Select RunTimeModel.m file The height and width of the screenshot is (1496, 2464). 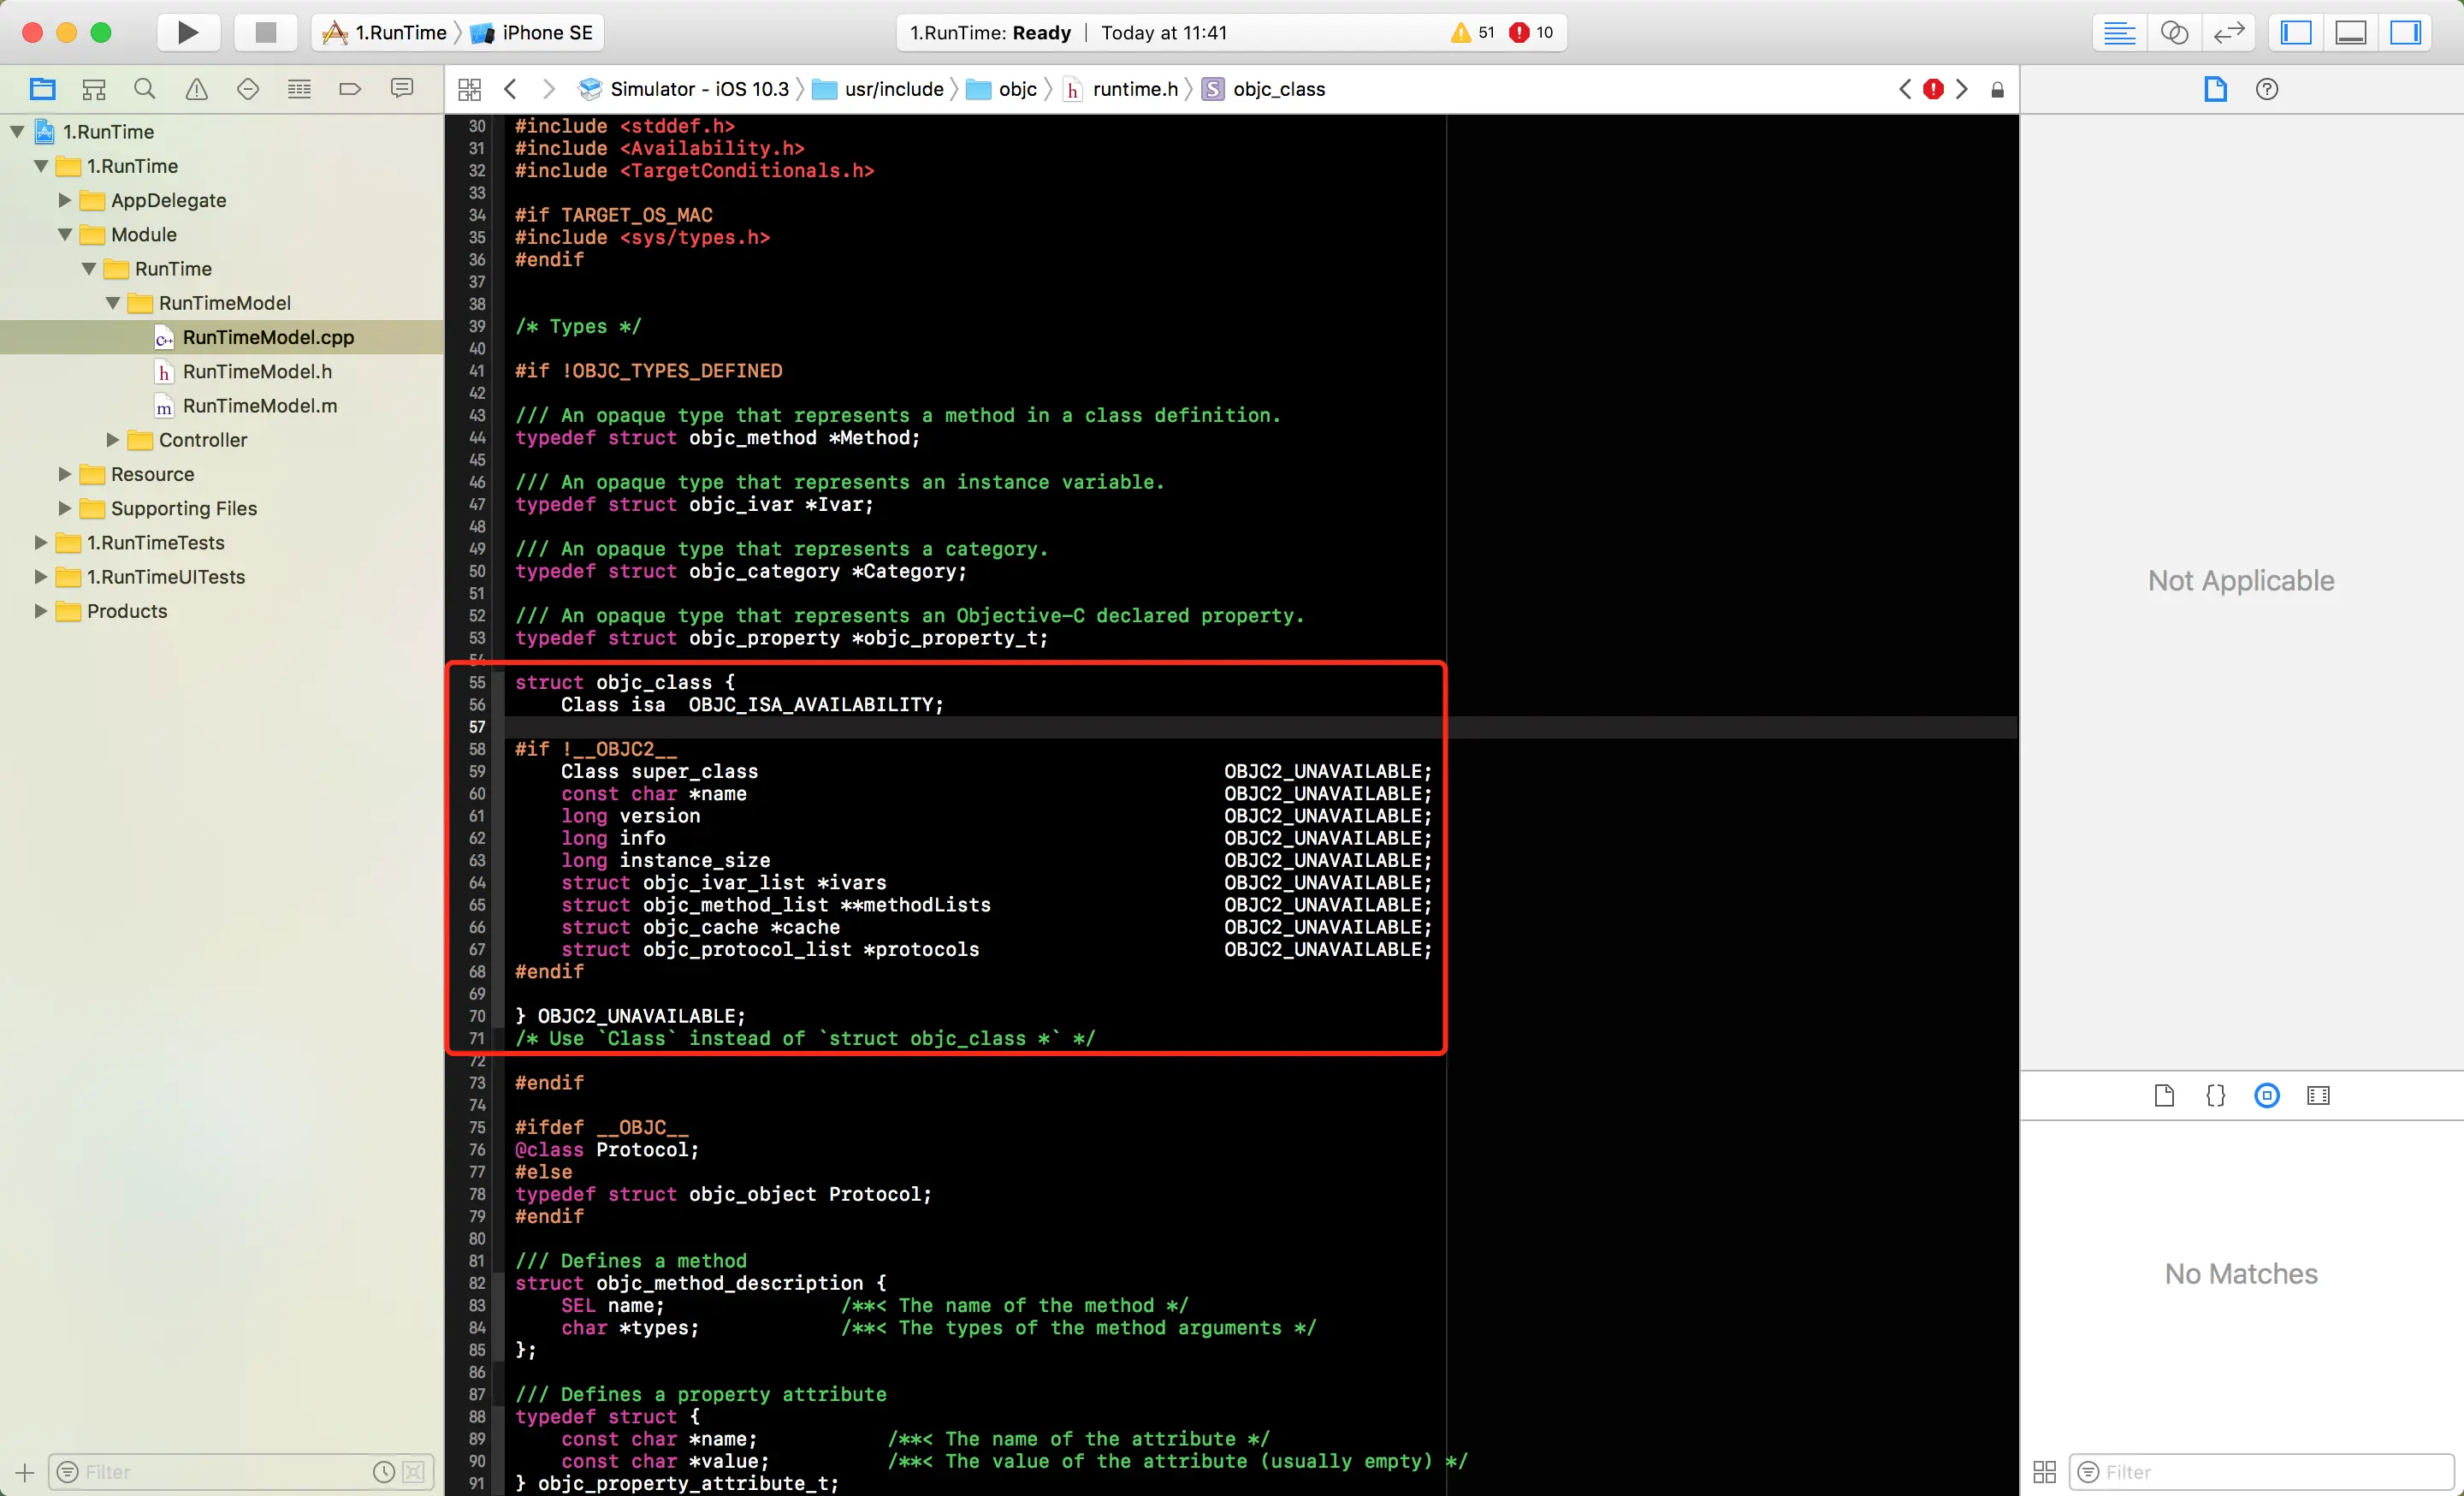click(222, 405)
